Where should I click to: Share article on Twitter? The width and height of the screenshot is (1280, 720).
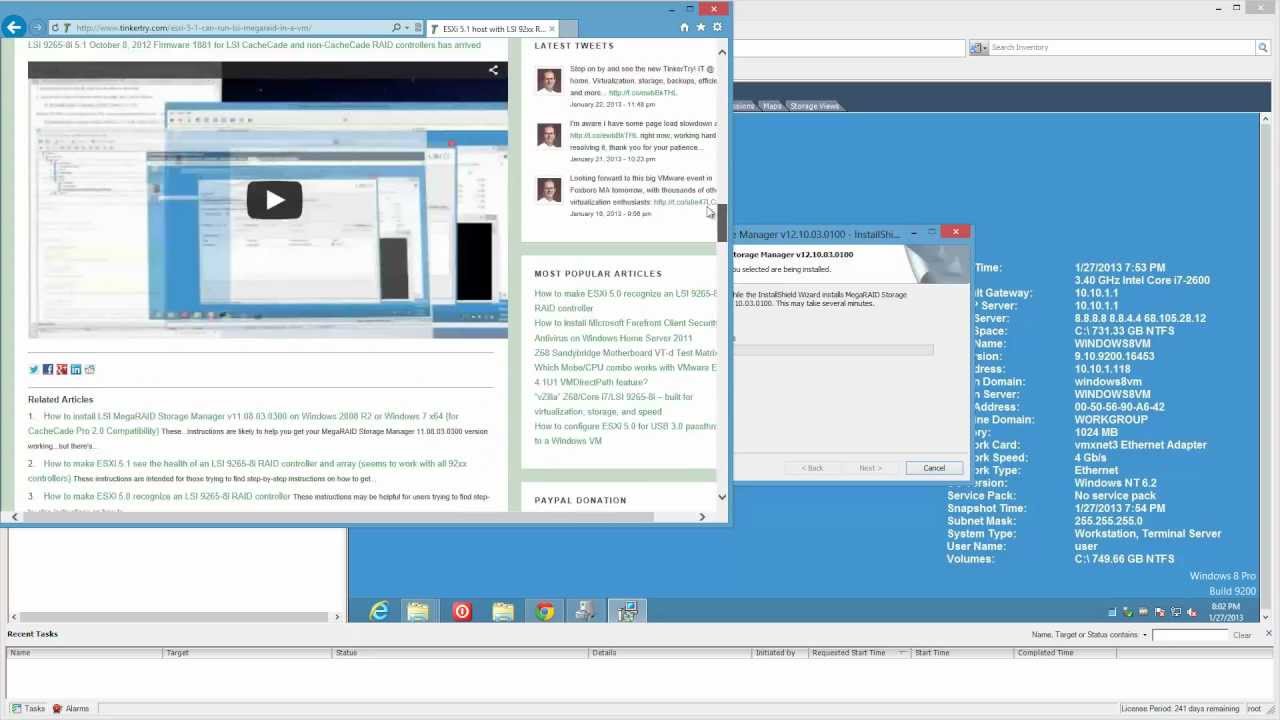coord(33,369)
